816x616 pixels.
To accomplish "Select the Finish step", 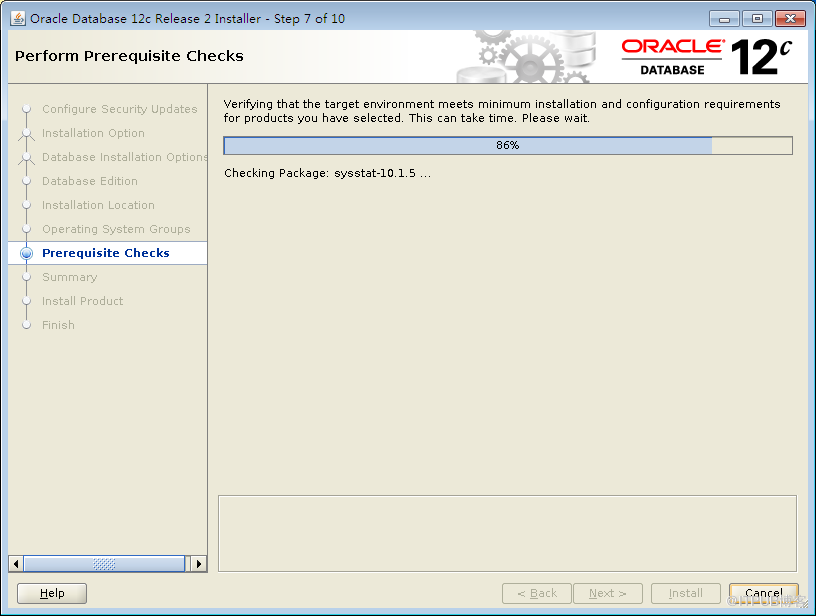I will point(58,325).
